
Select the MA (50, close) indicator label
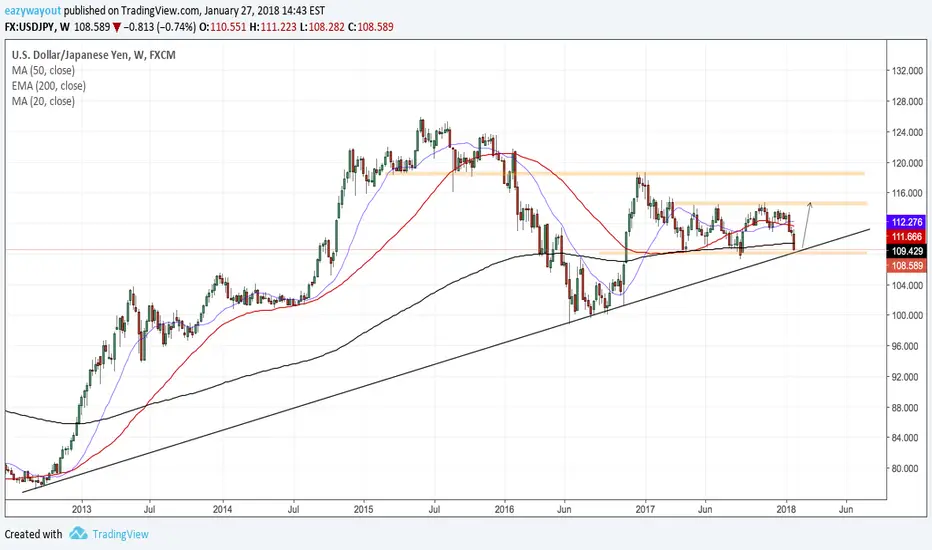[x=43, y=70]
